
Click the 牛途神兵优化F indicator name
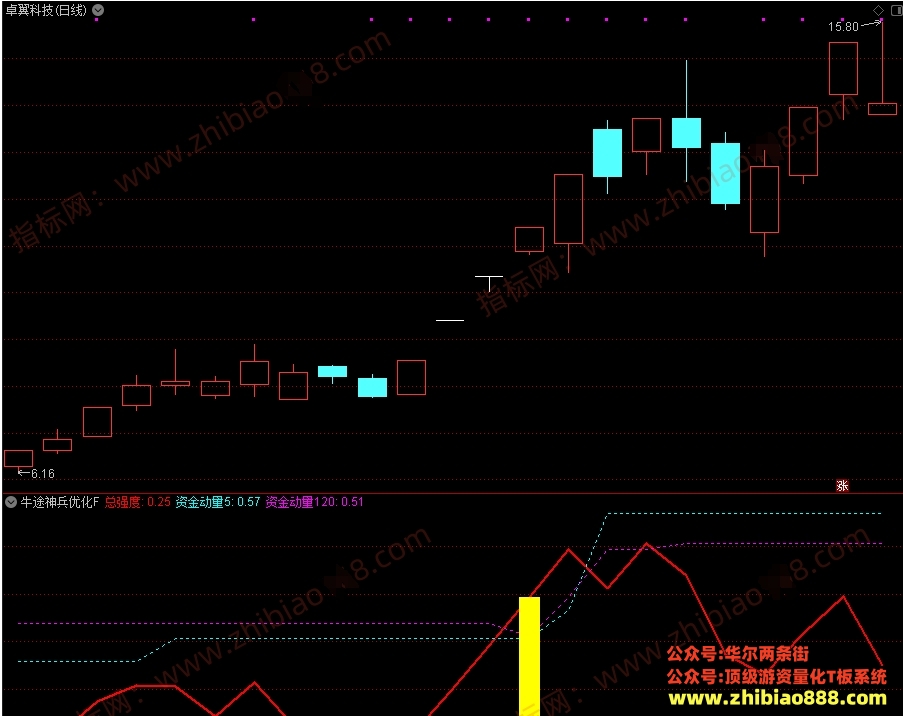pyautogui.click(x=60, y=502)
